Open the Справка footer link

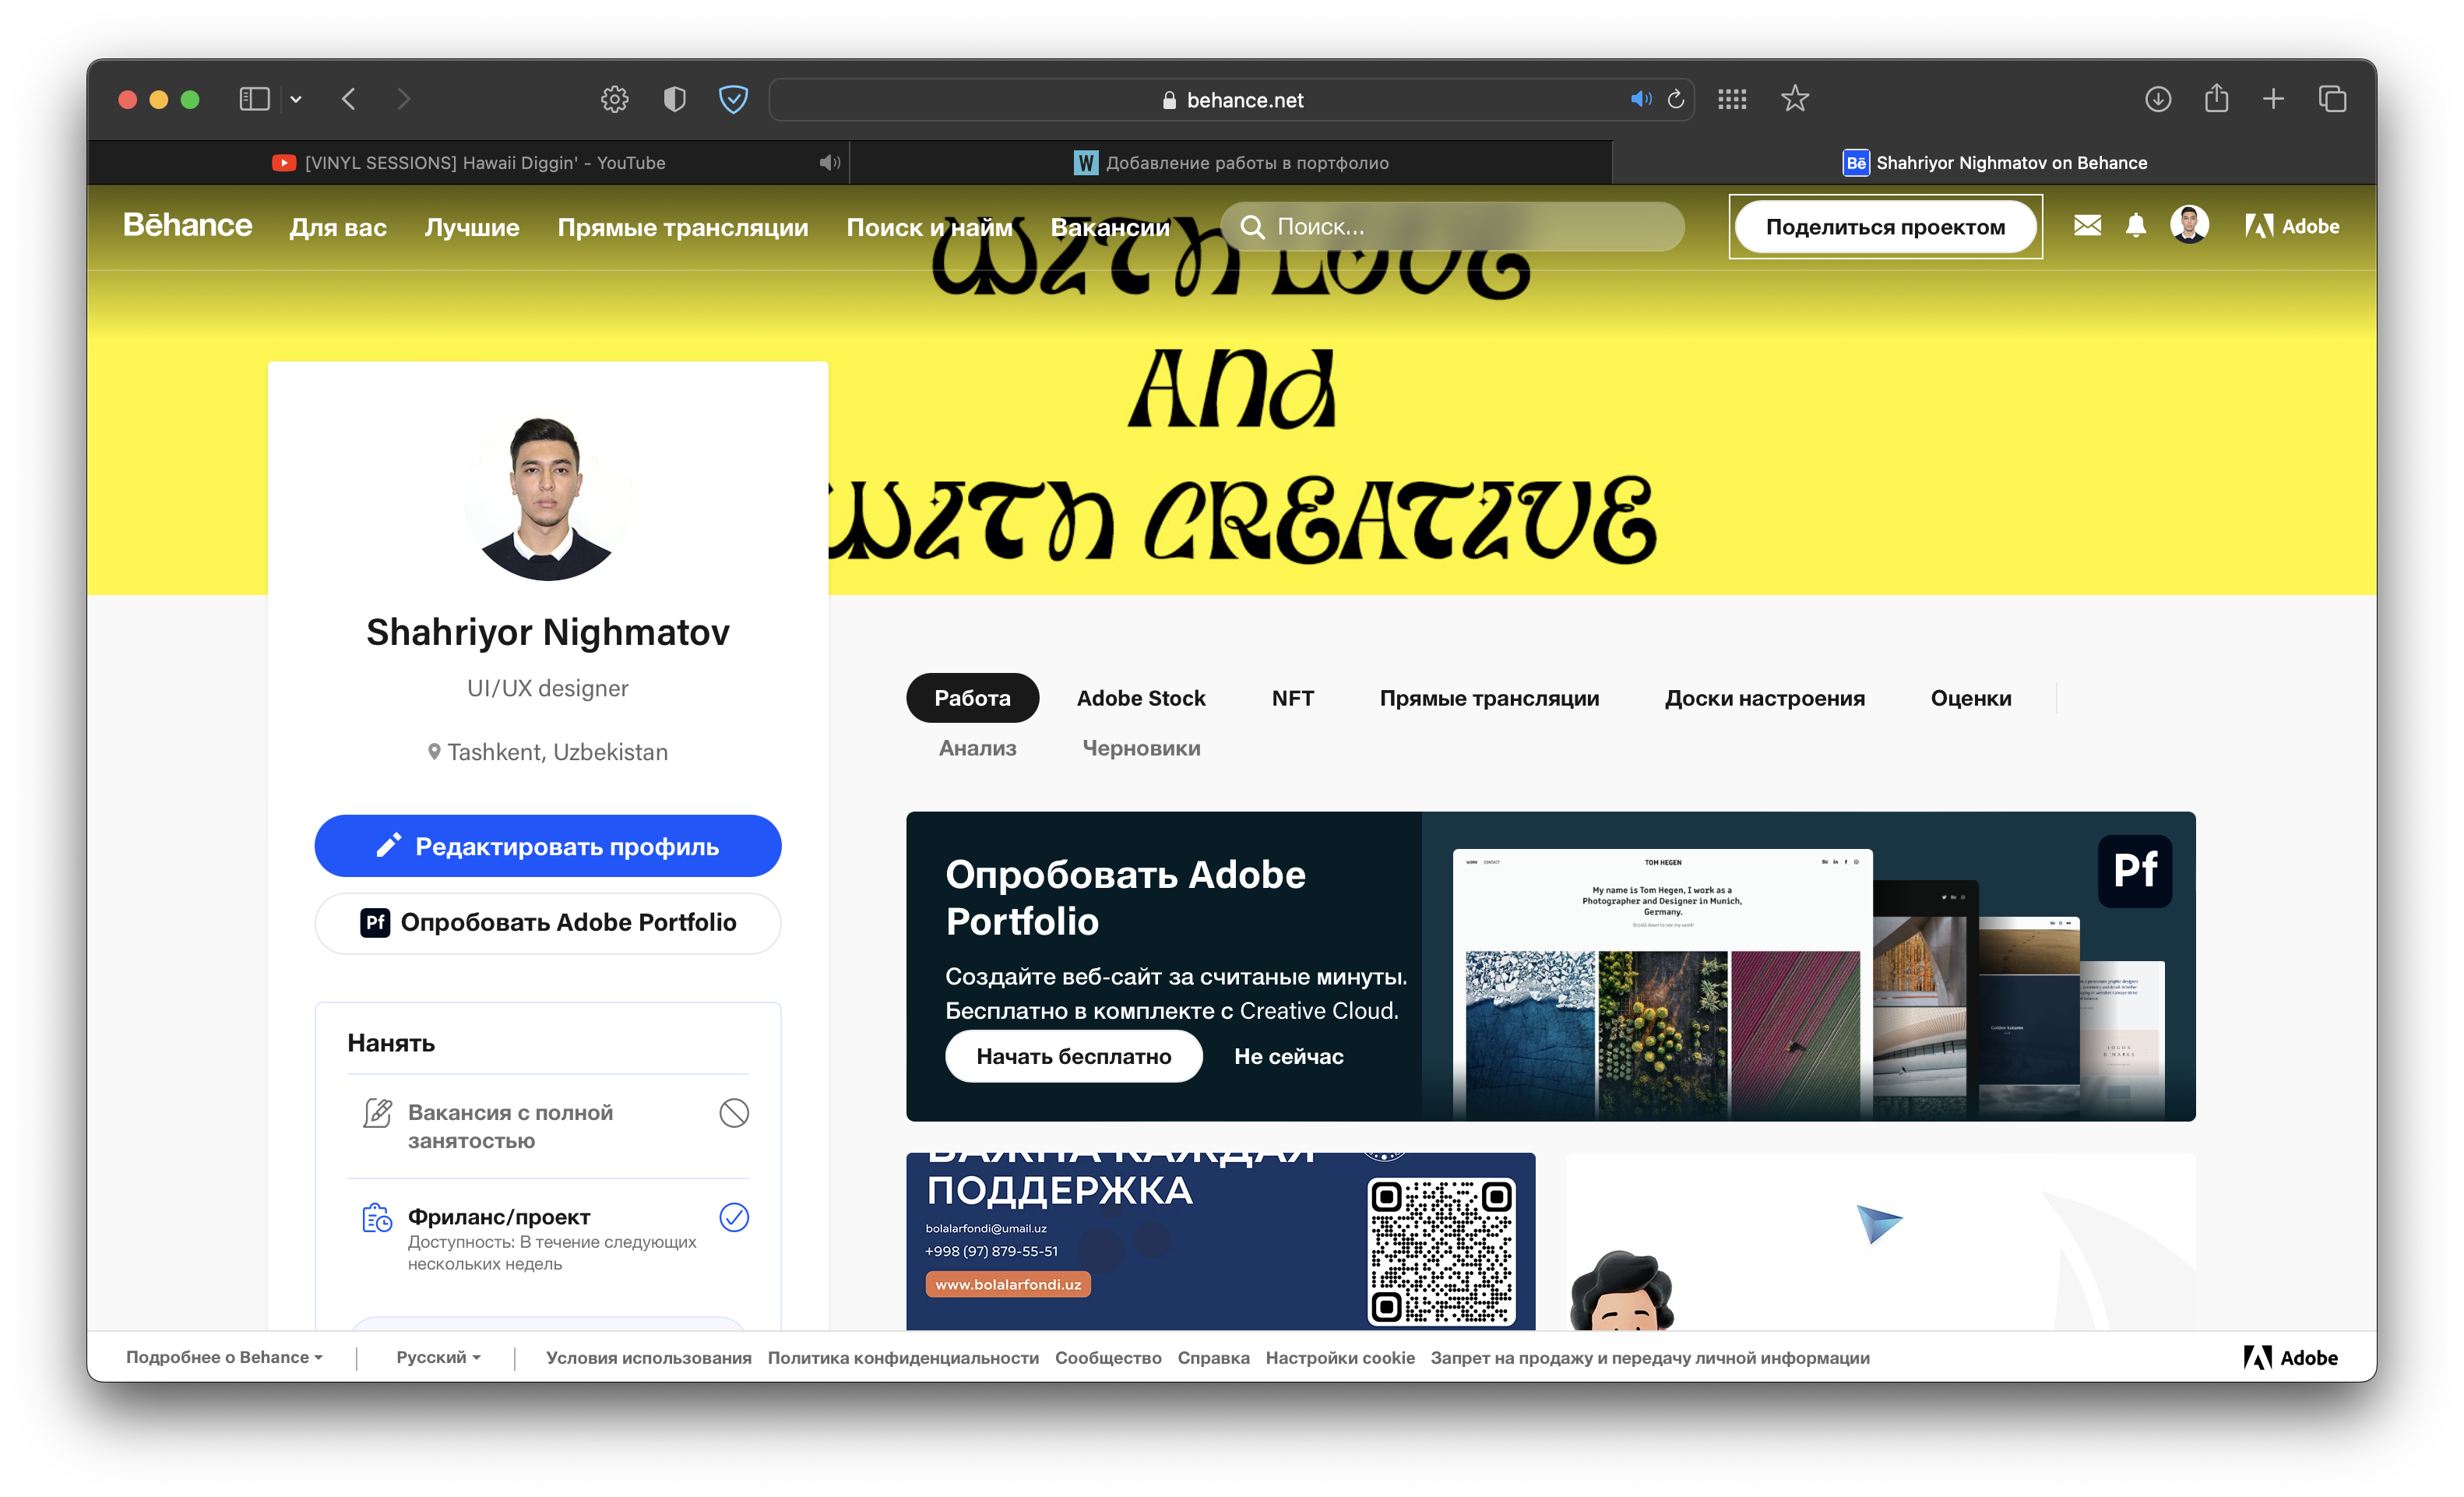pyautogui.click(x=1213, y=1358)
